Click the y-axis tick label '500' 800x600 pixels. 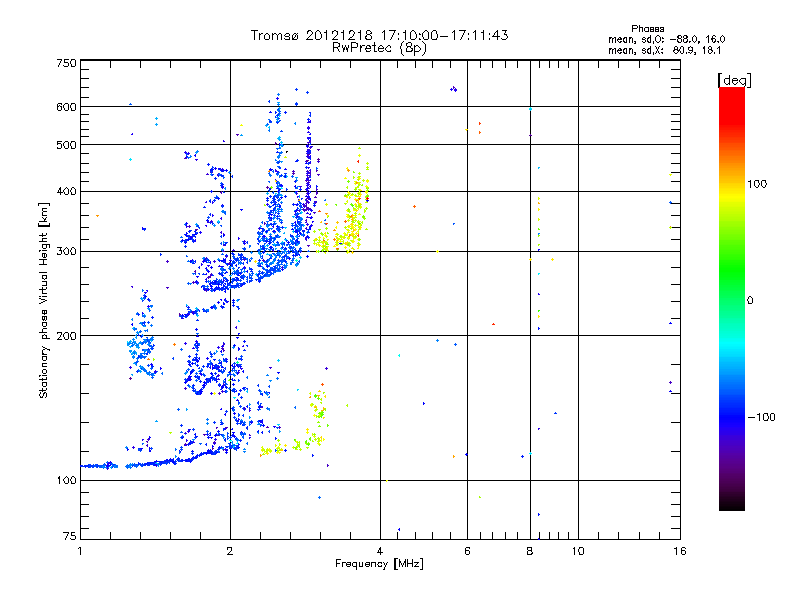(66, 145)
